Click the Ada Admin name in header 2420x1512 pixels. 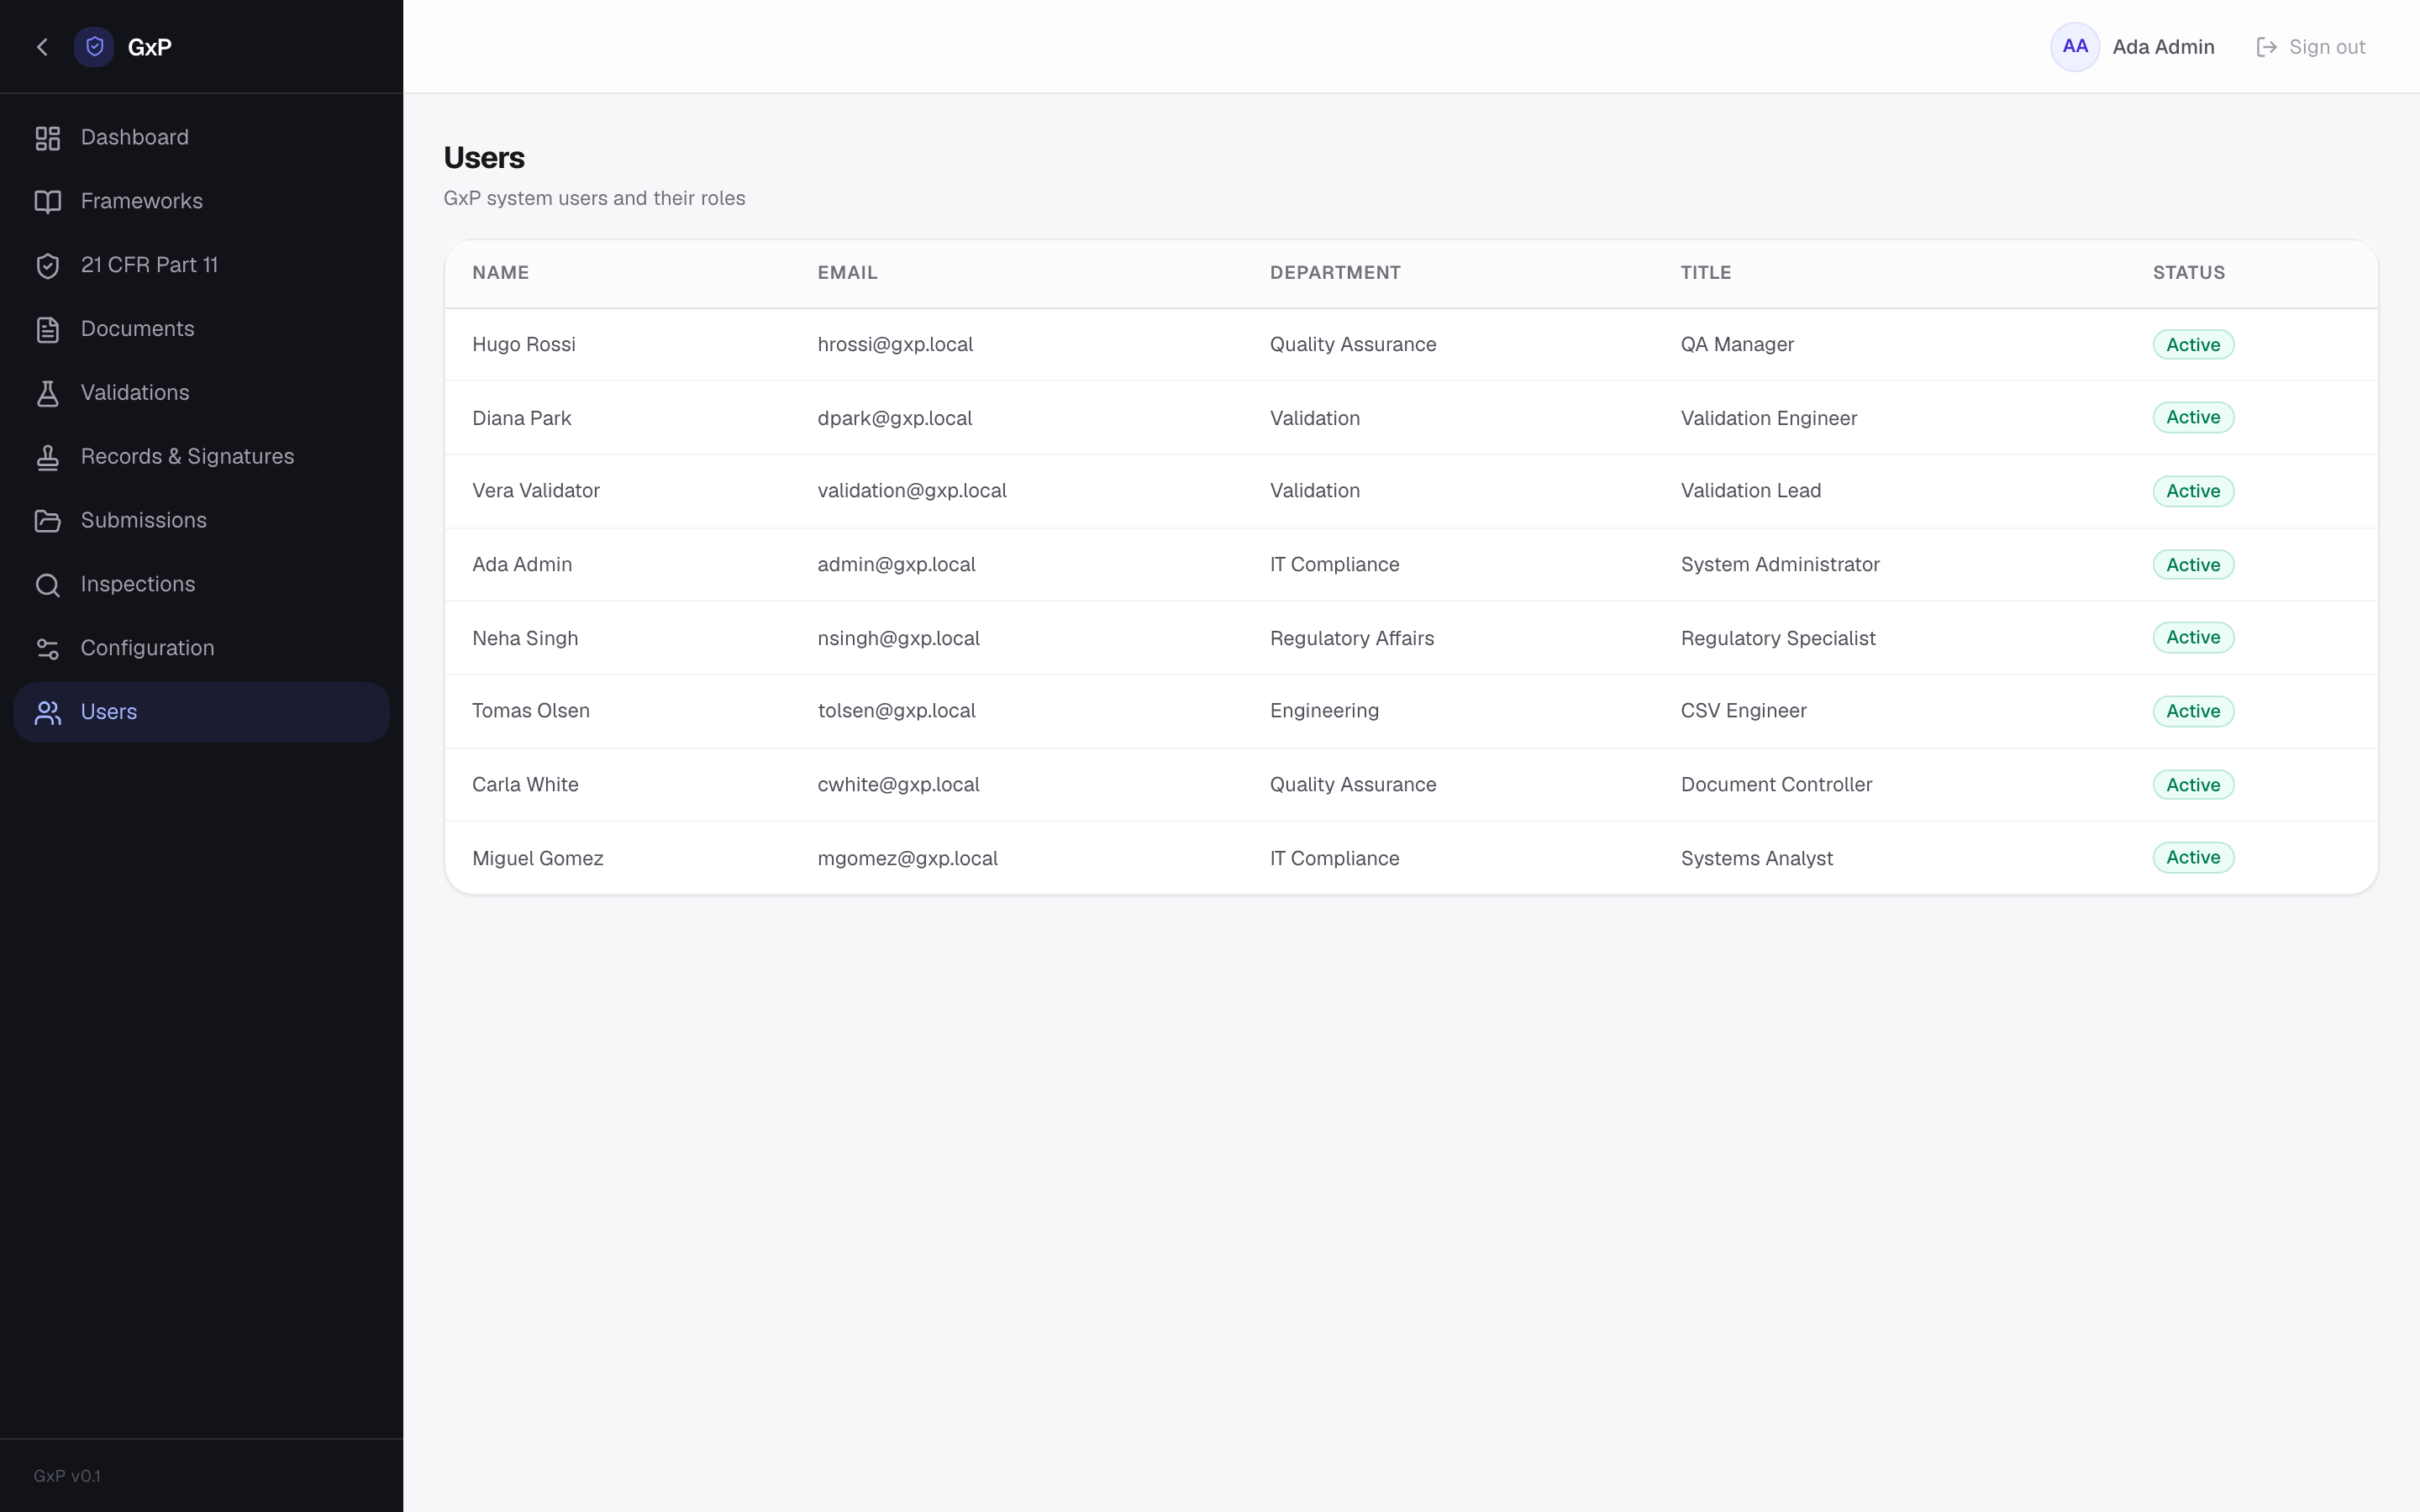tap(2163, 47)
